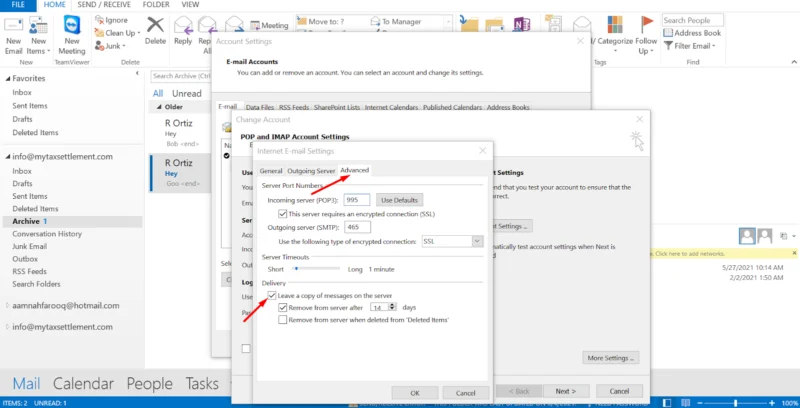The height and width of the screenshot is (408, 800).
Task: Click the Search People field
Action: pos(693,20)
